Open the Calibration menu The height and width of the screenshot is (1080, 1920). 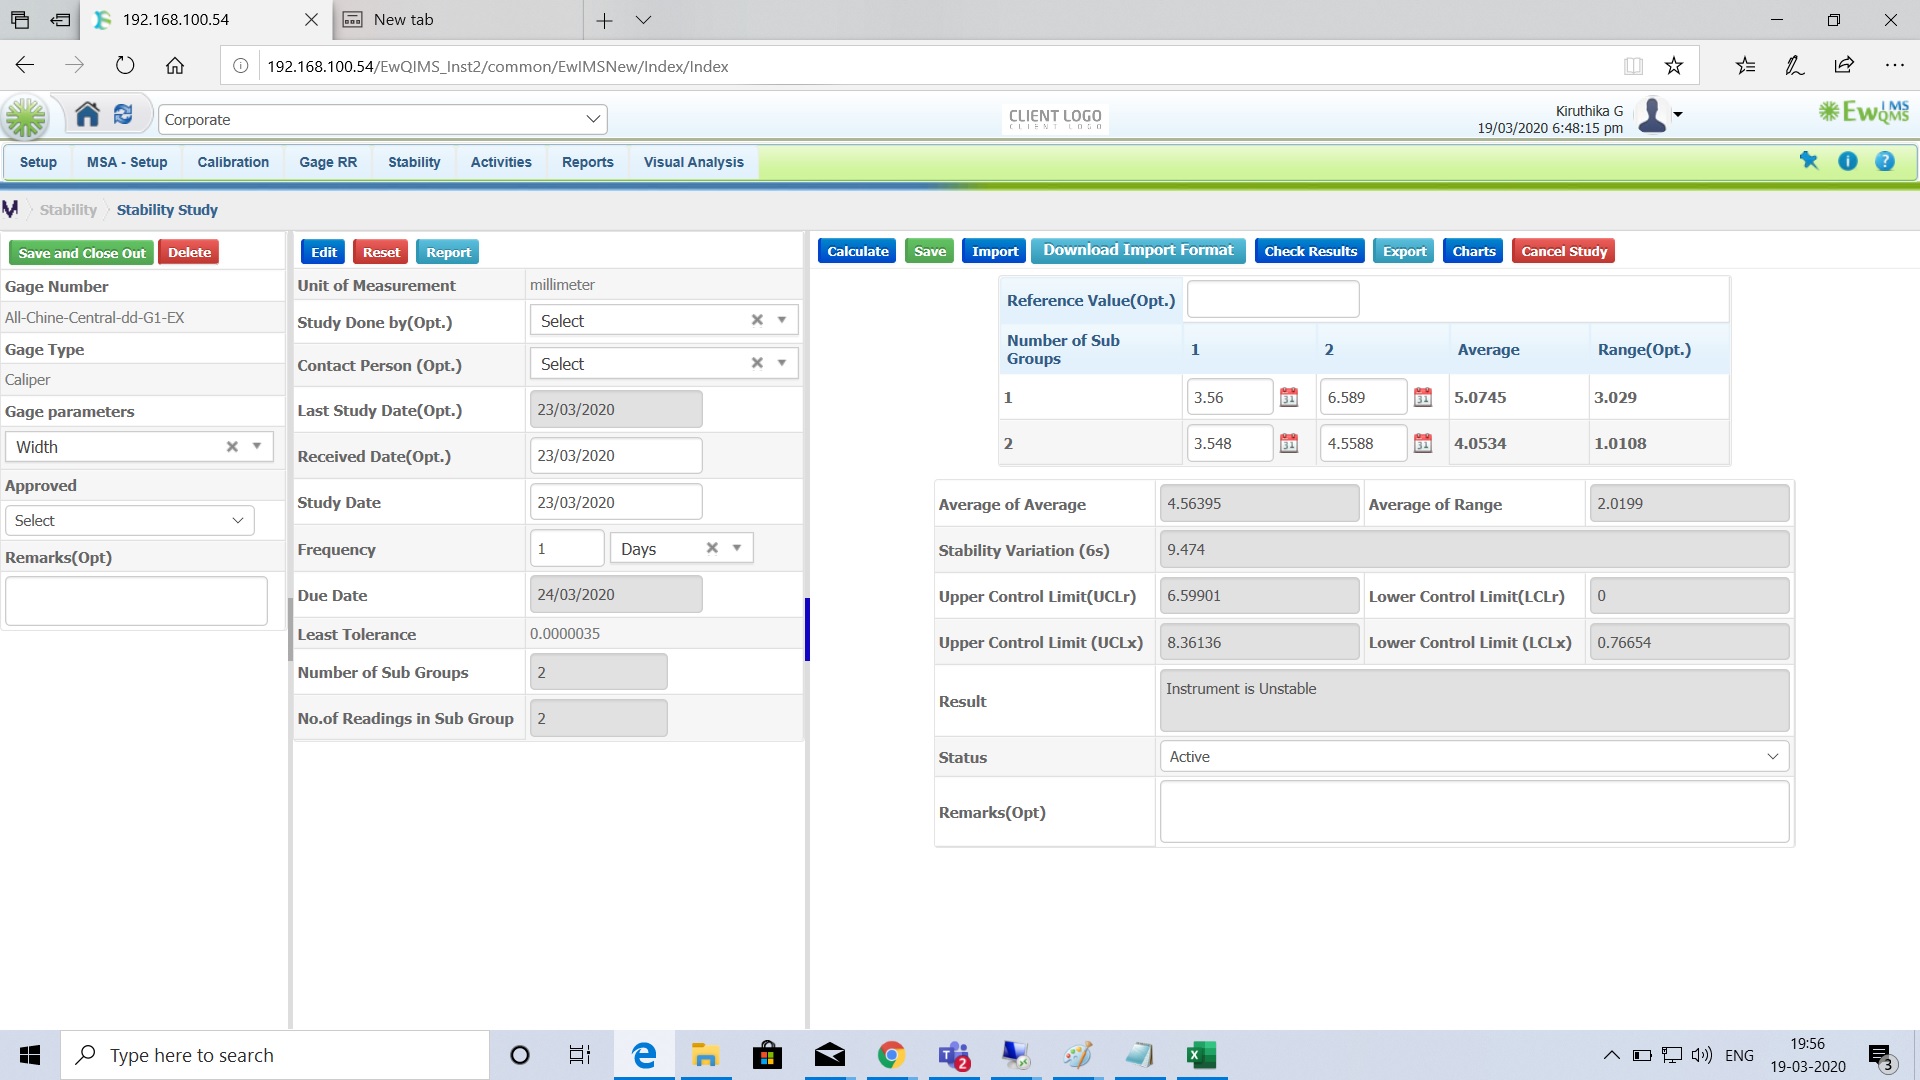tap(233, 162)
